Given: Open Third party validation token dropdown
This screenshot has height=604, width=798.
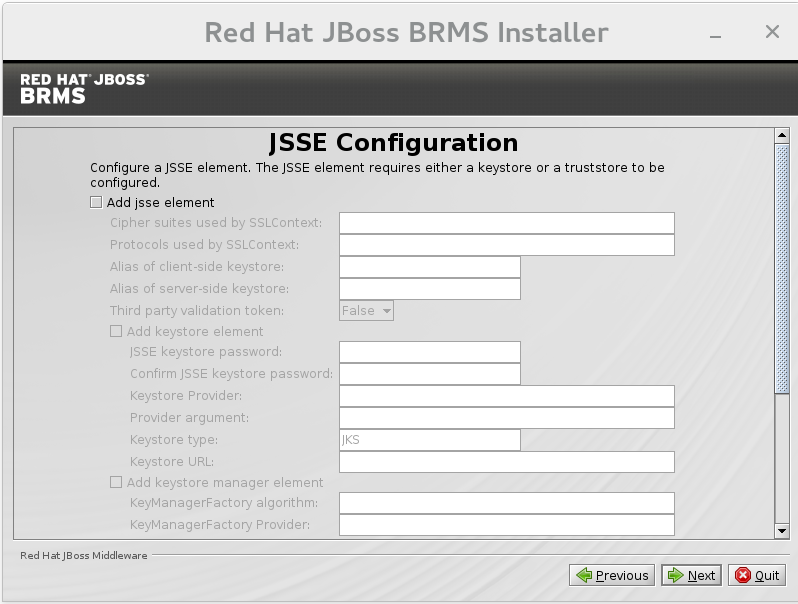Looking at the screenshot, I should point(366,311).
